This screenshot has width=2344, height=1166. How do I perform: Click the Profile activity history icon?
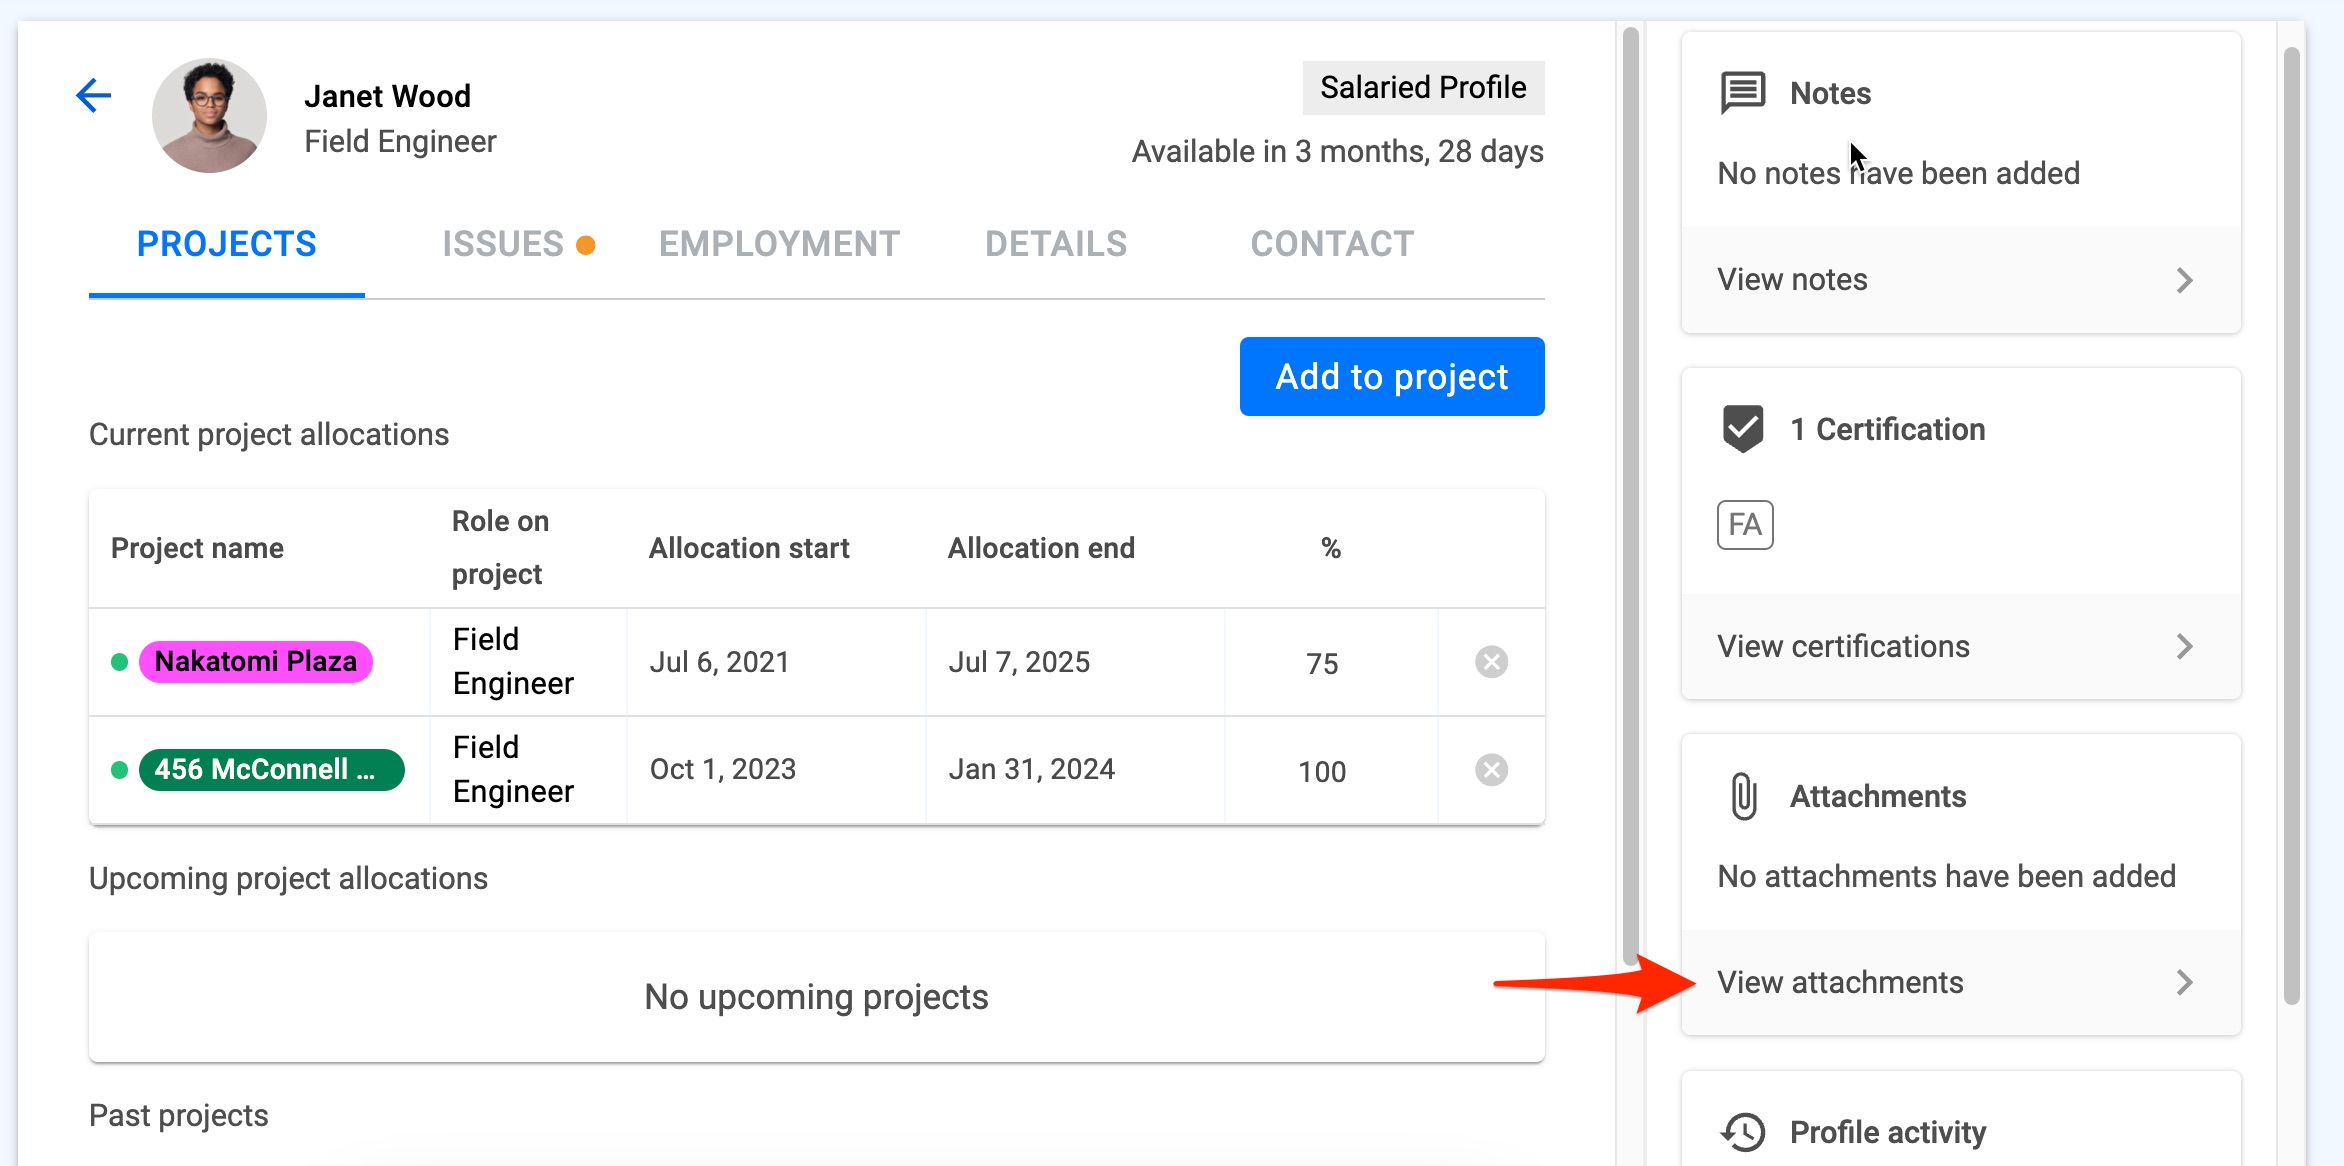click(x=1743, y=1132)
